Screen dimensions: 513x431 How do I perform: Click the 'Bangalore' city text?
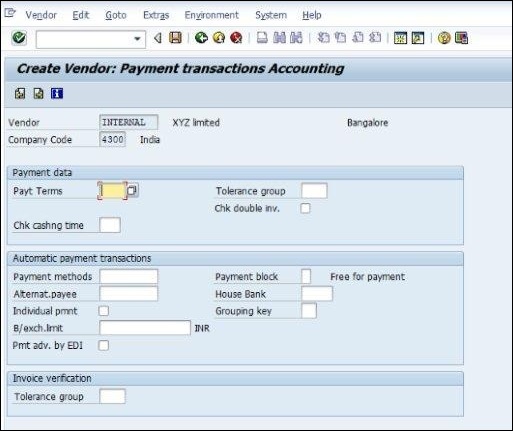tap(367, 123)
